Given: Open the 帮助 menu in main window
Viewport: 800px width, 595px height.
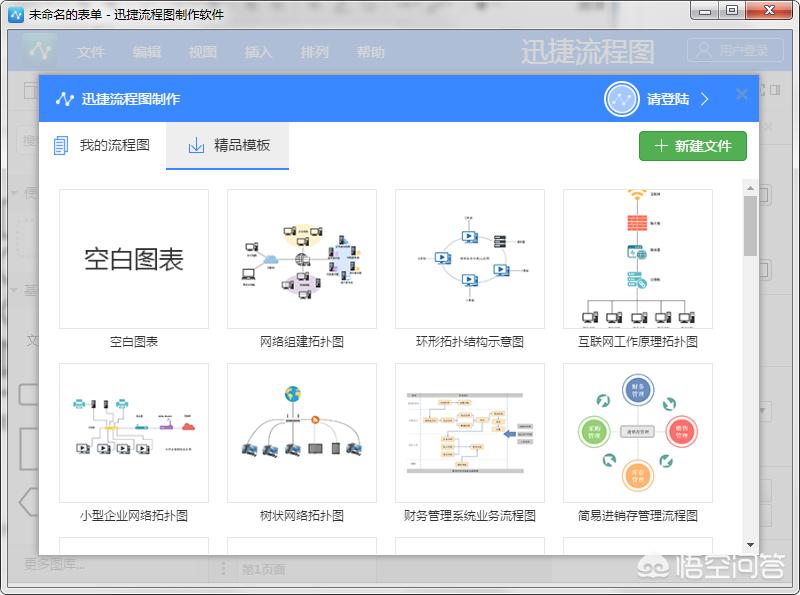Looking at the screenshot, I should pos(370,52).
